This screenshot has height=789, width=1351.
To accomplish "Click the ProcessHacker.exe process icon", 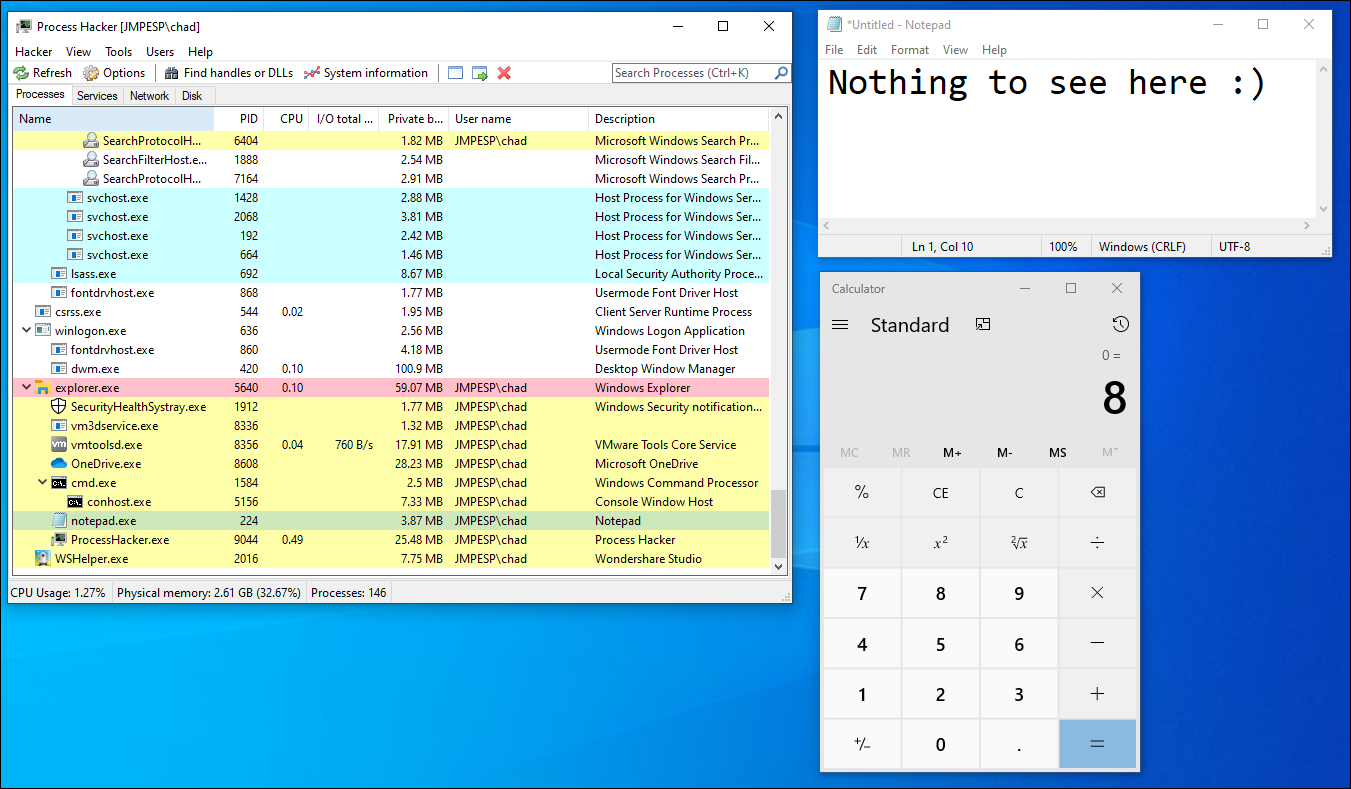I will 59,540.
